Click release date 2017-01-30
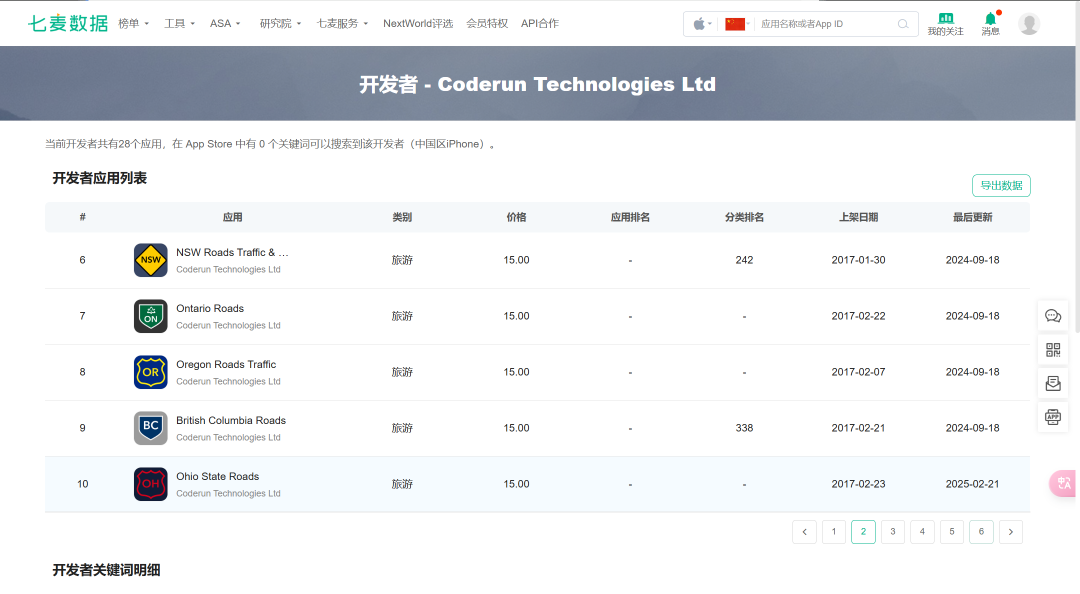 pos(858,260)
